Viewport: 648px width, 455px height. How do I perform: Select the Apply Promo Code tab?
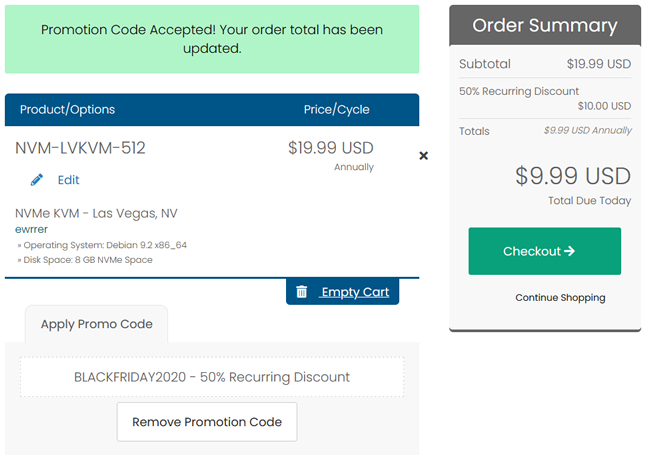(96, 324)
